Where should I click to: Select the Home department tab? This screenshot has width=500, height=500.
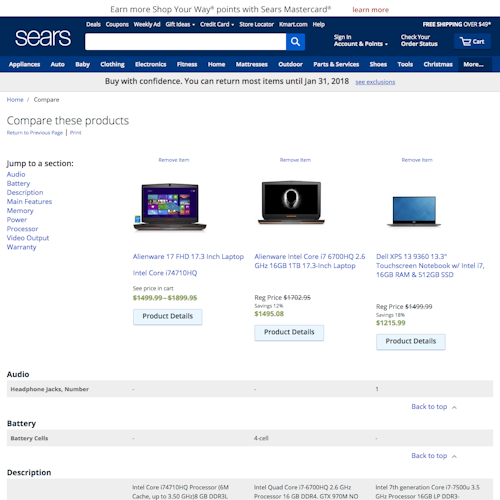(216, 64)
